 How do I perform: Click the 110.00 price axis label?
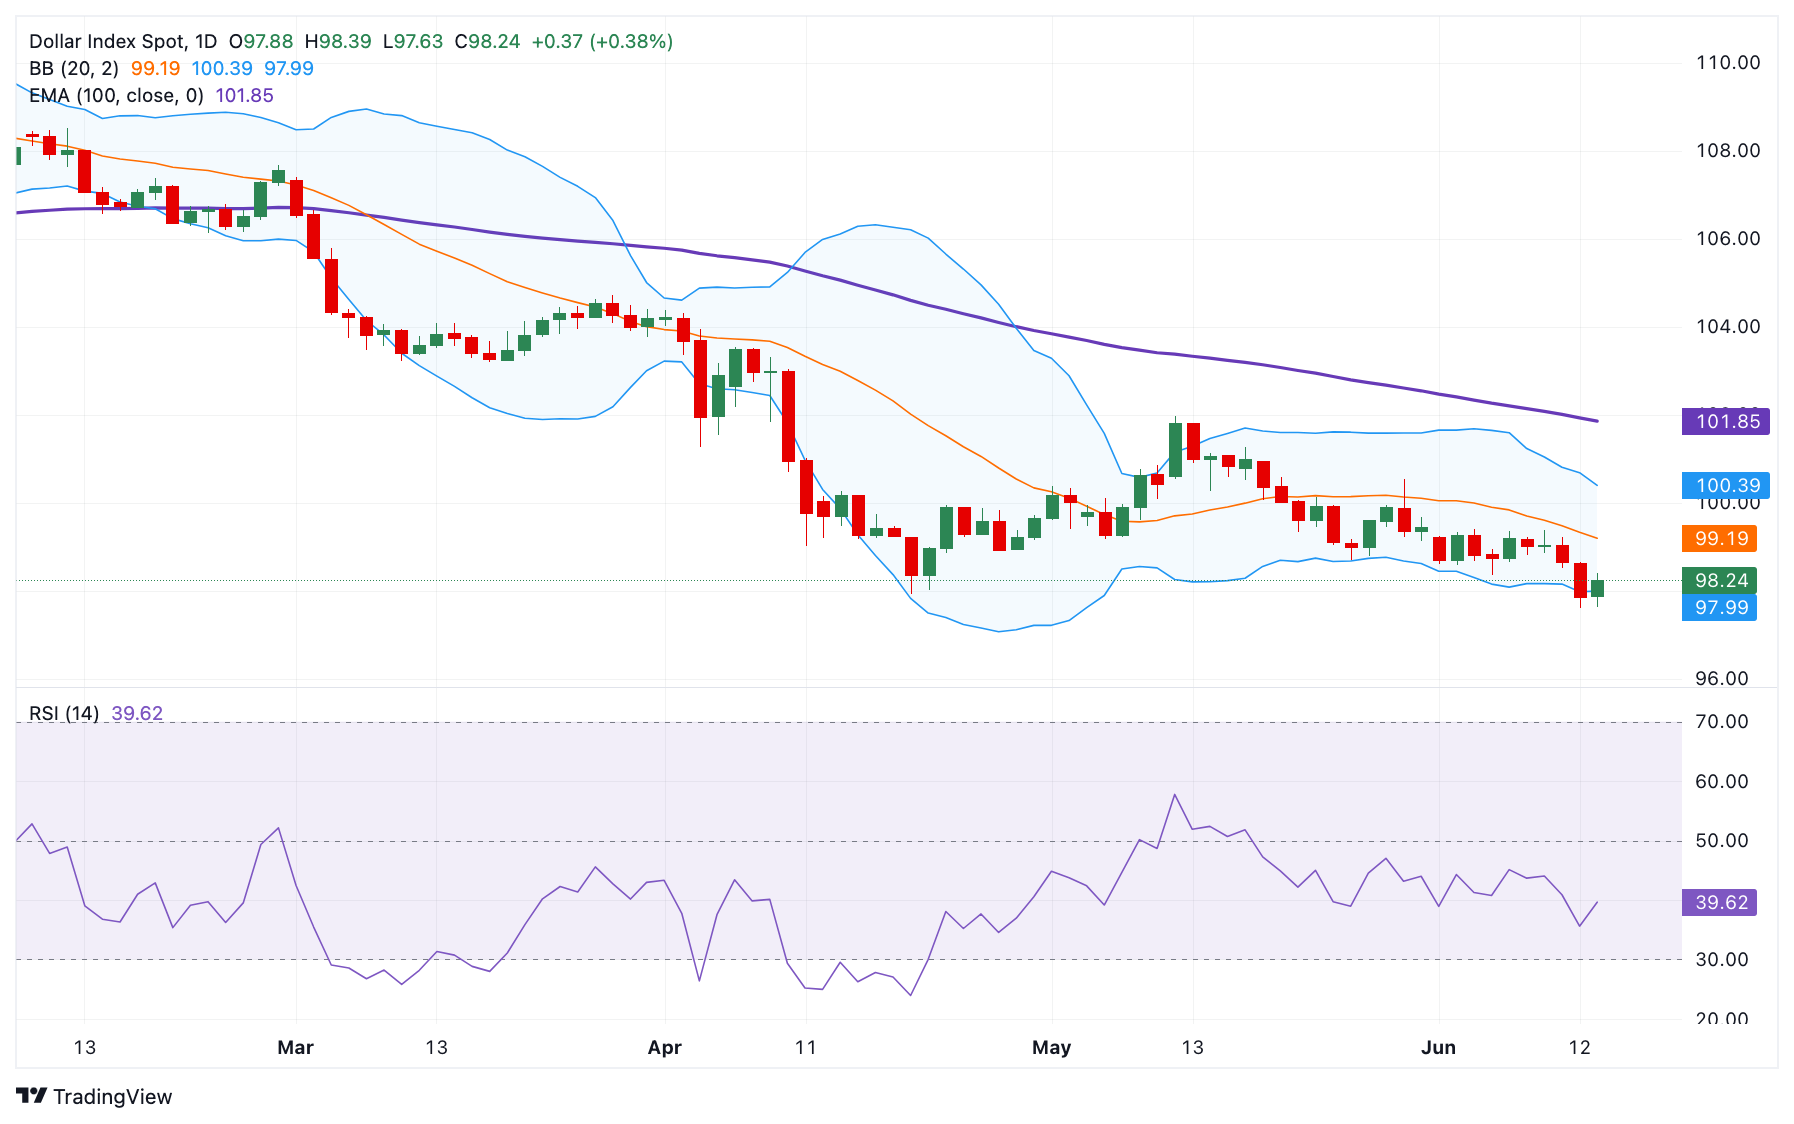[x=1727, y=62]
